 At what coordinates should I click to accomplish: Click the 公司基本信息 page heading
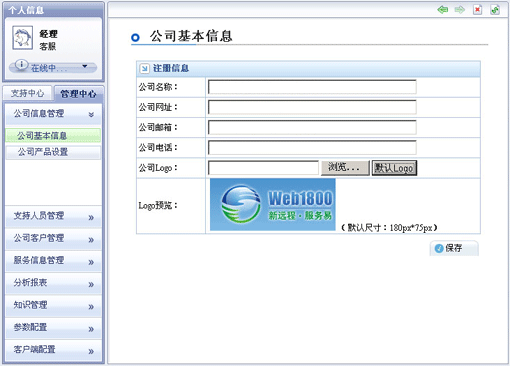click(191, 36)
